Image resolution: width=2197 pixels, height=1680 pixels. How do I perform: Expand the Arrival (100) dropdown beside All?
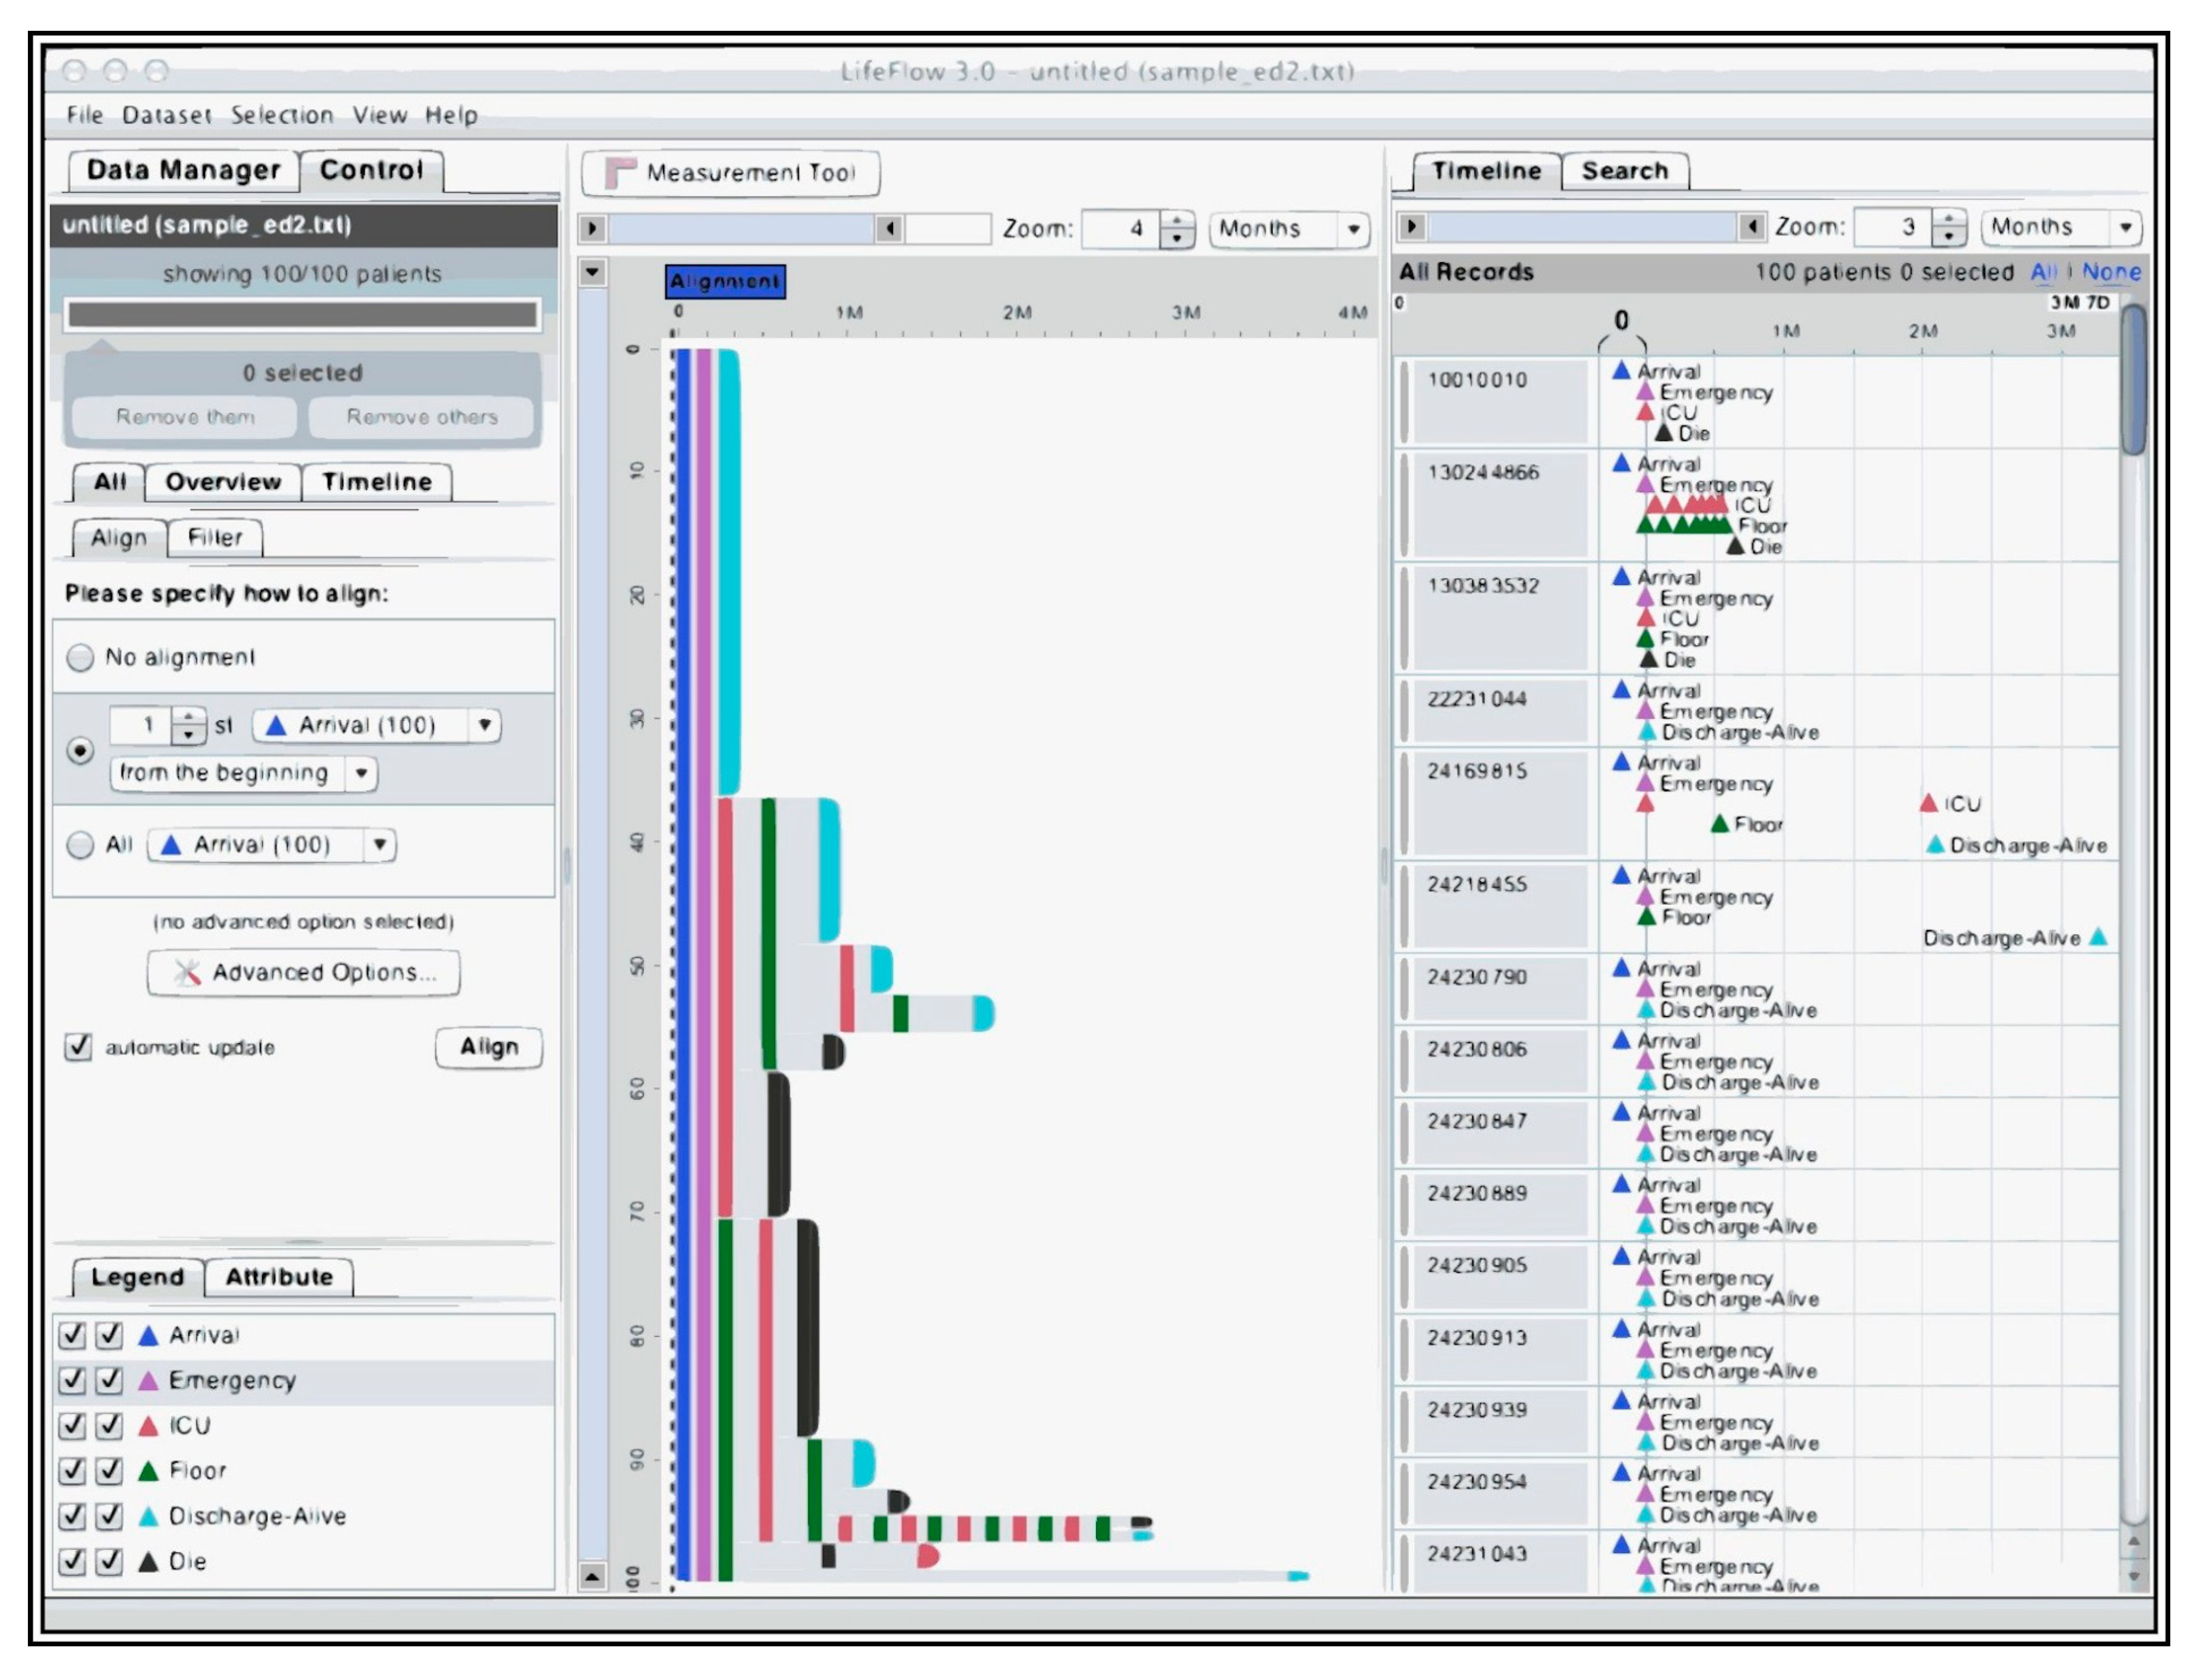pyautogui.click(x=380, y=845)
